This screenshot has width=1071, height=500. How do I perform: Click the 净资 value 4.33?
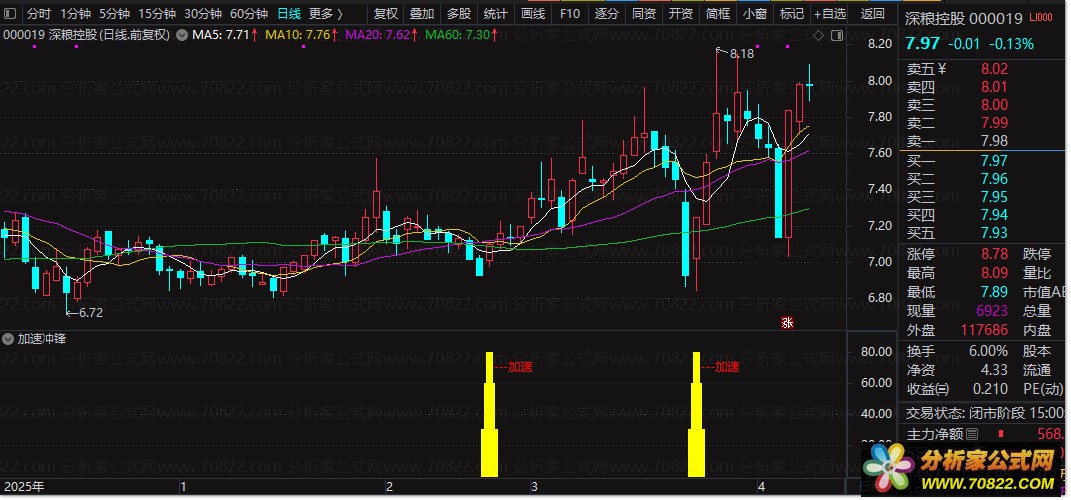pos(994,370)
